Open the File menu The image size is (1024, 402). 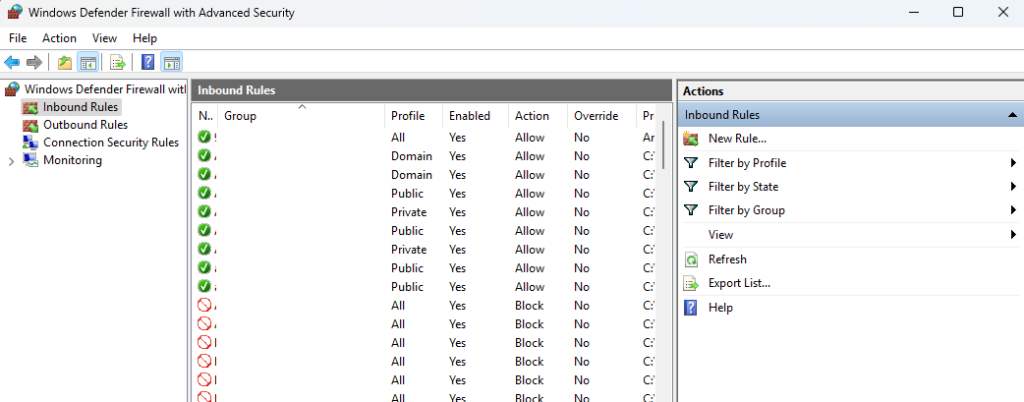[18, 39]
